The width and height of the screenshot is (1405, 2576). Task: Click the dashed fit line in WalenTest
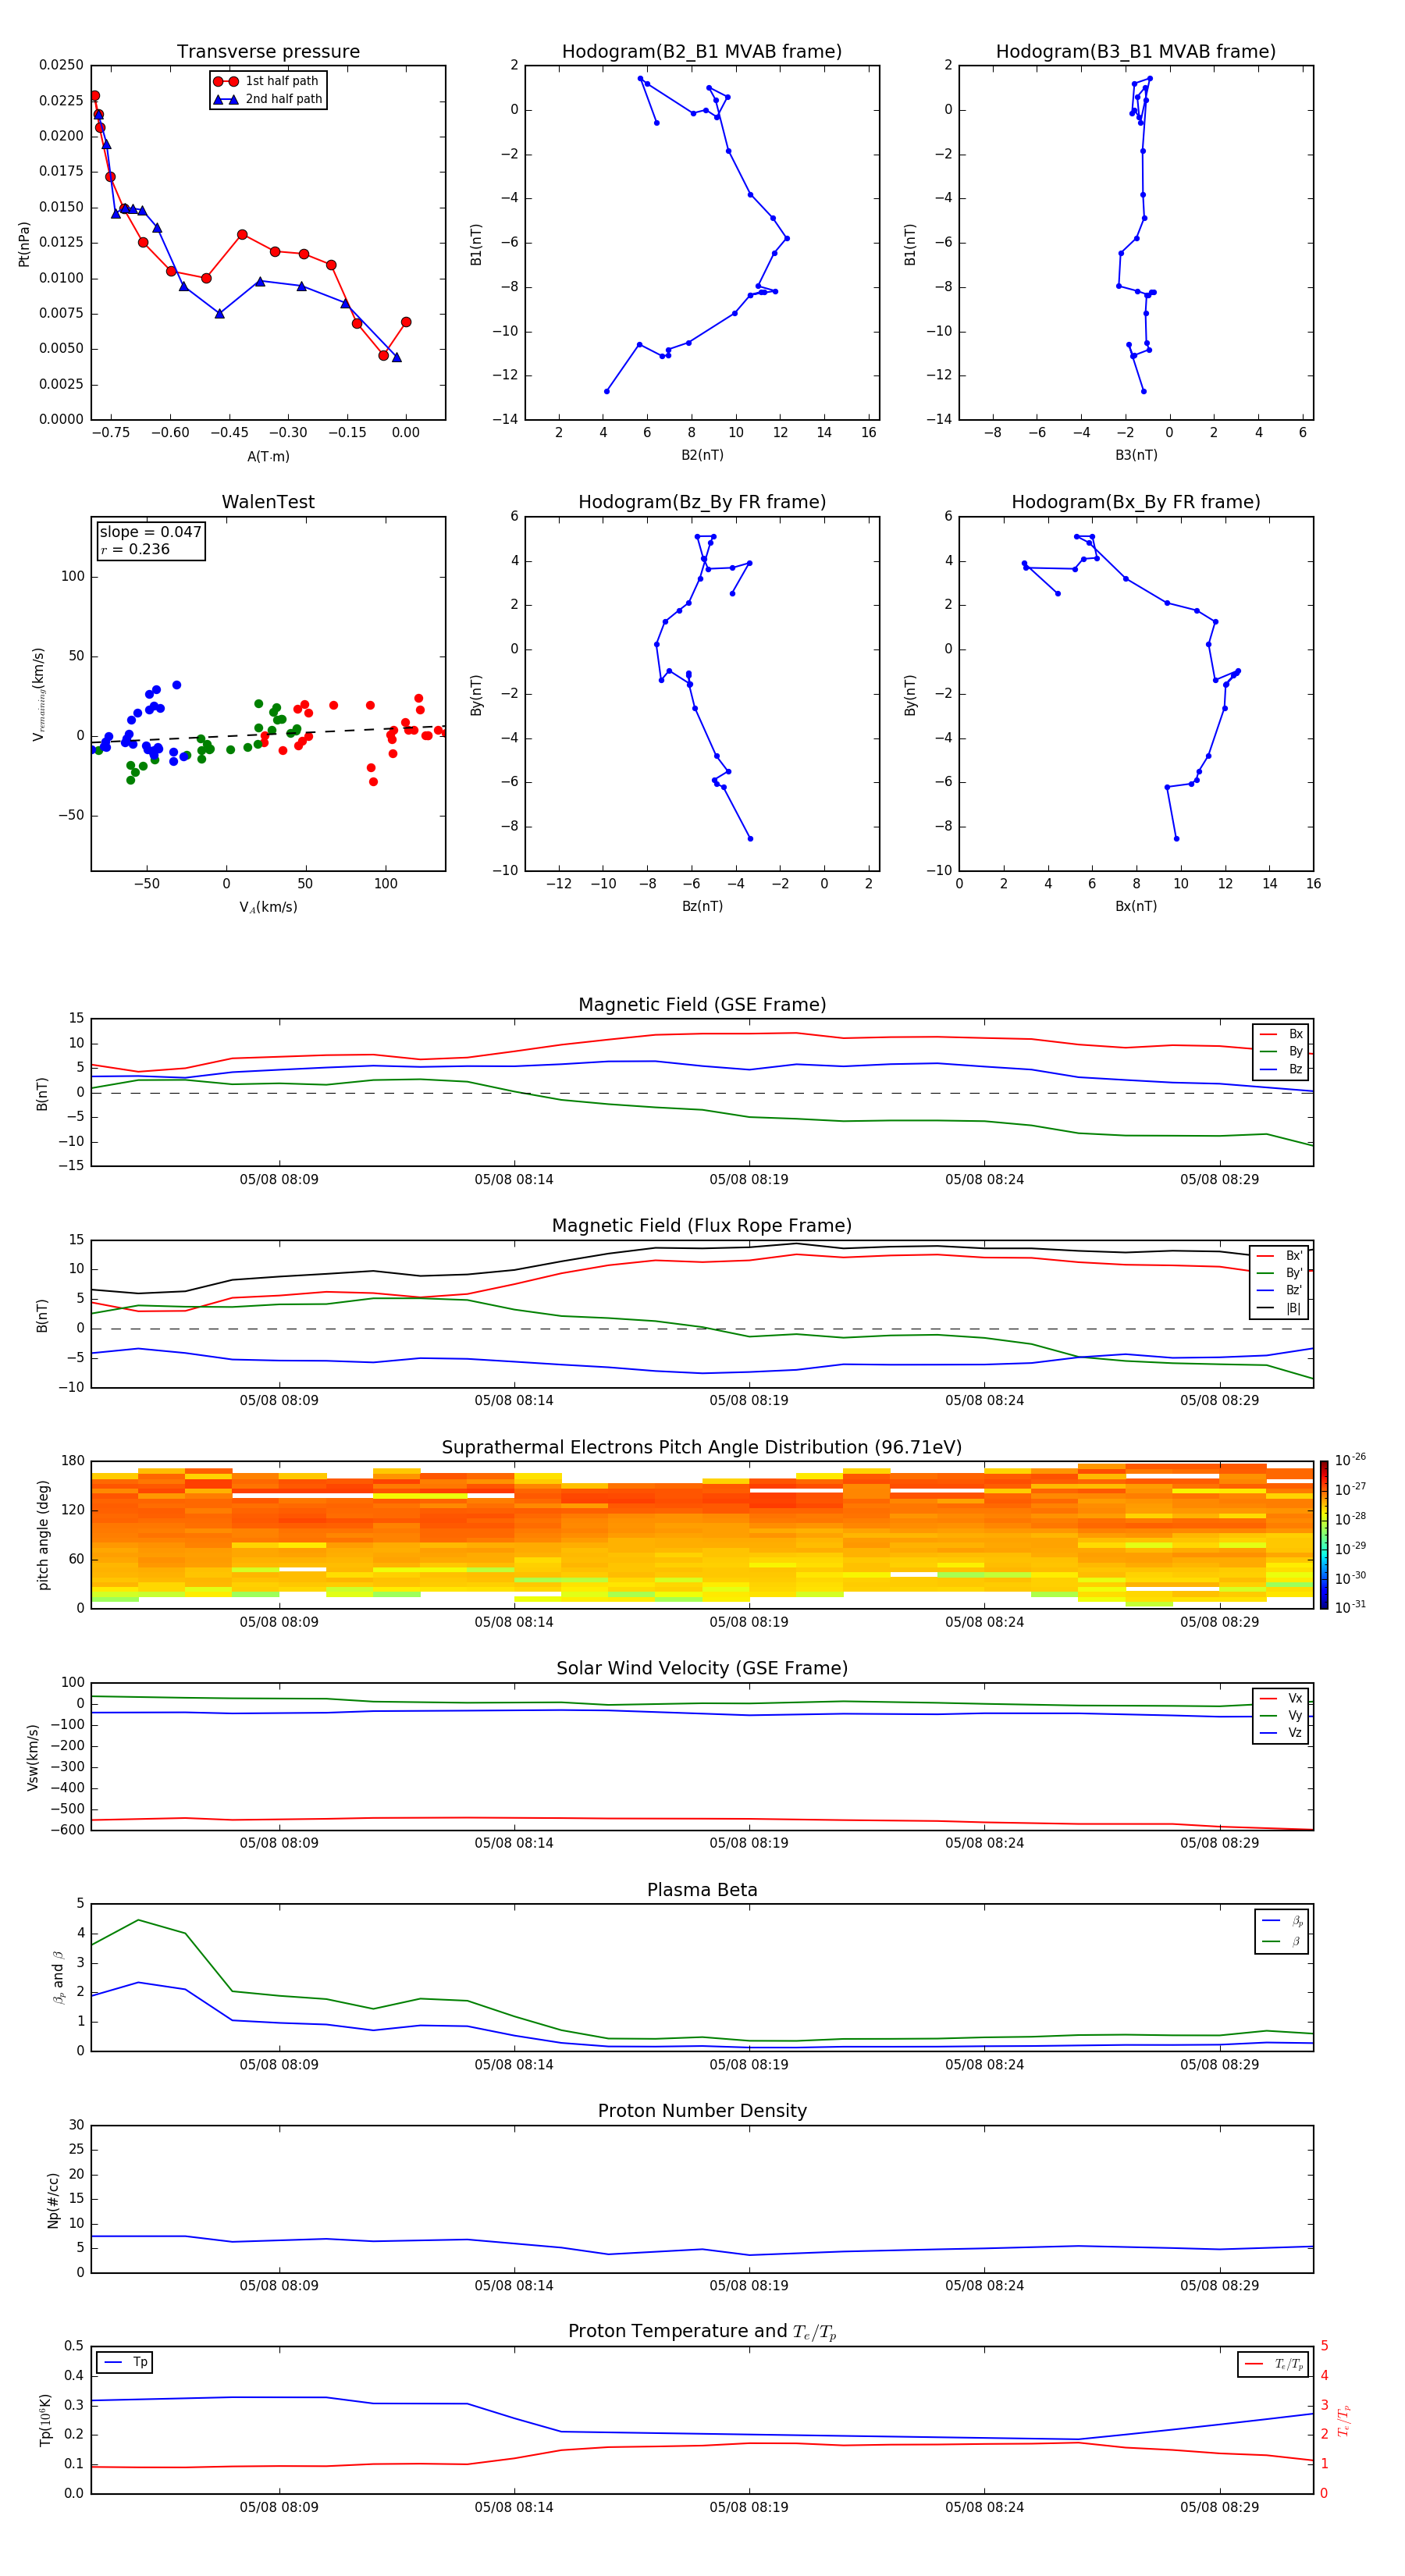coord(268,734)
